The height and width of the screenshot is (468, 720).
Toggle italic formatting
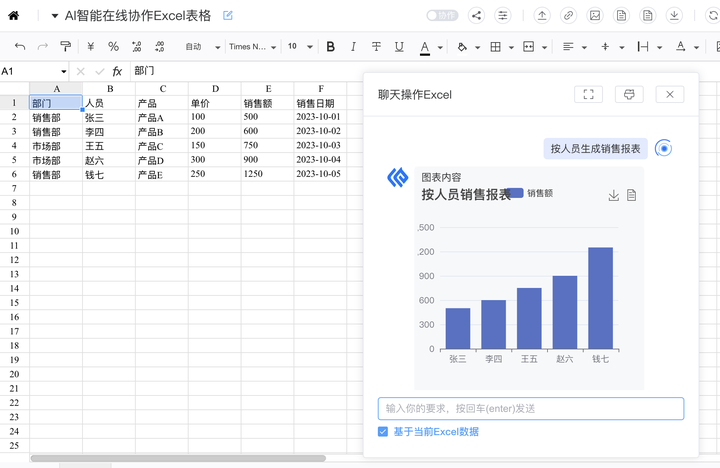tap(353, 46)
